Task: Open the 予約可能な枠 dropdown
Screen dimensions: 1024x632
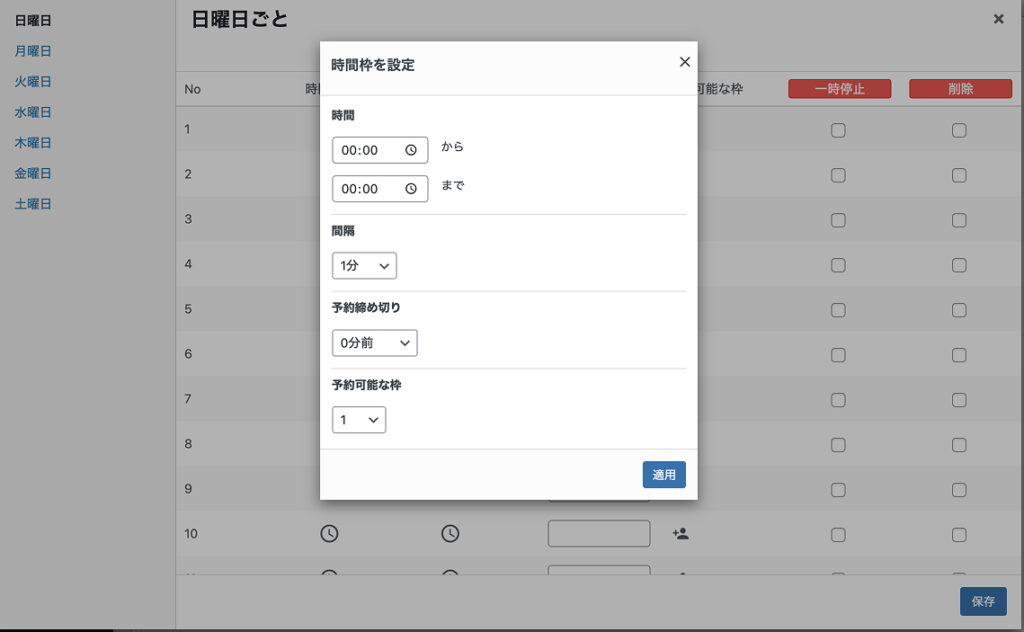Action: tap(359, 420)
